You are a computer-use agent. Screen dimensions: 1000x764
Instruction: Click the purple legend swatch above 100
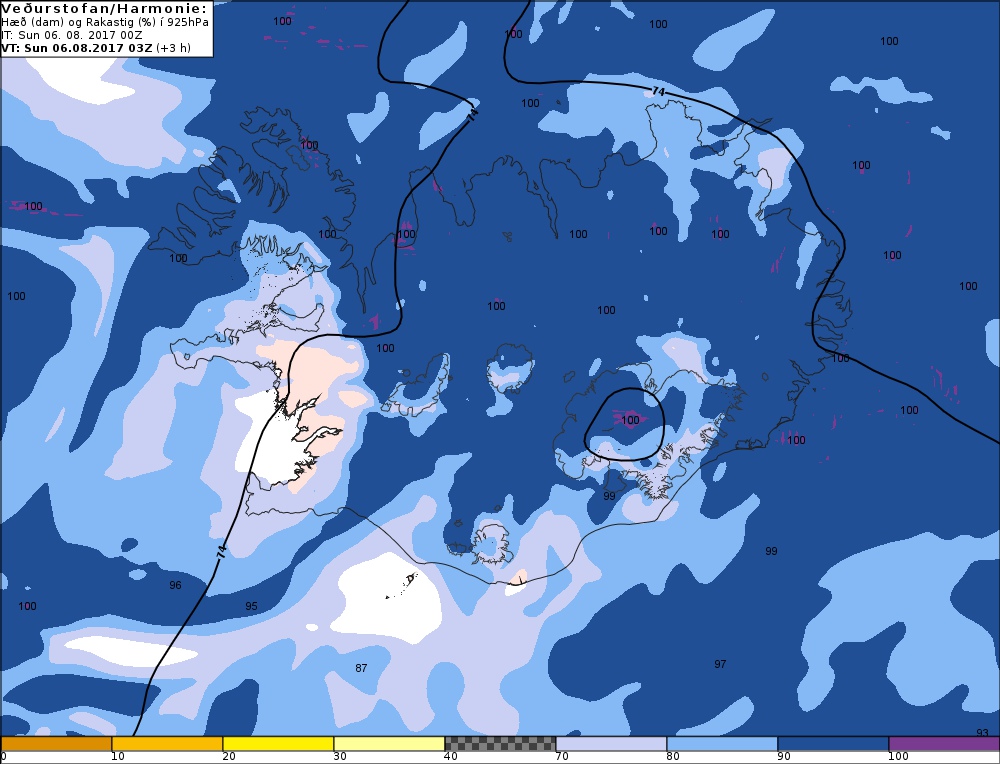point(944,744)
